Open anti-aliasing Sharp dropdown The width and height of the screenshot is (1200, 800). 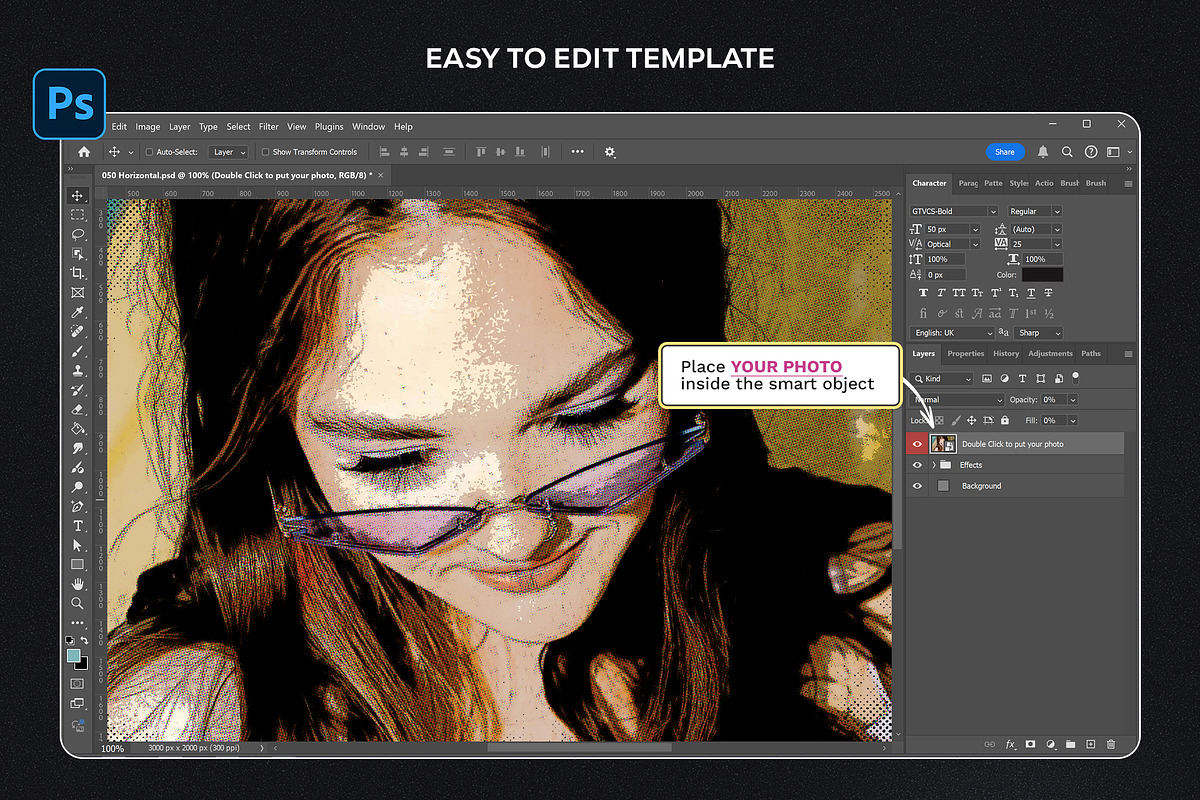click(x=1039, y=333)
